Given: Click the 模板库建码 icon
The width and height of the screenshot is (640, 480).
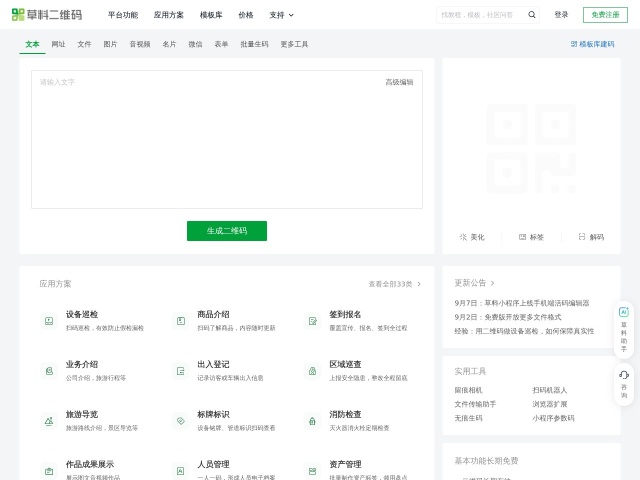Looking at the screenshot, I should pyautogui.click(x=574, y=44).
